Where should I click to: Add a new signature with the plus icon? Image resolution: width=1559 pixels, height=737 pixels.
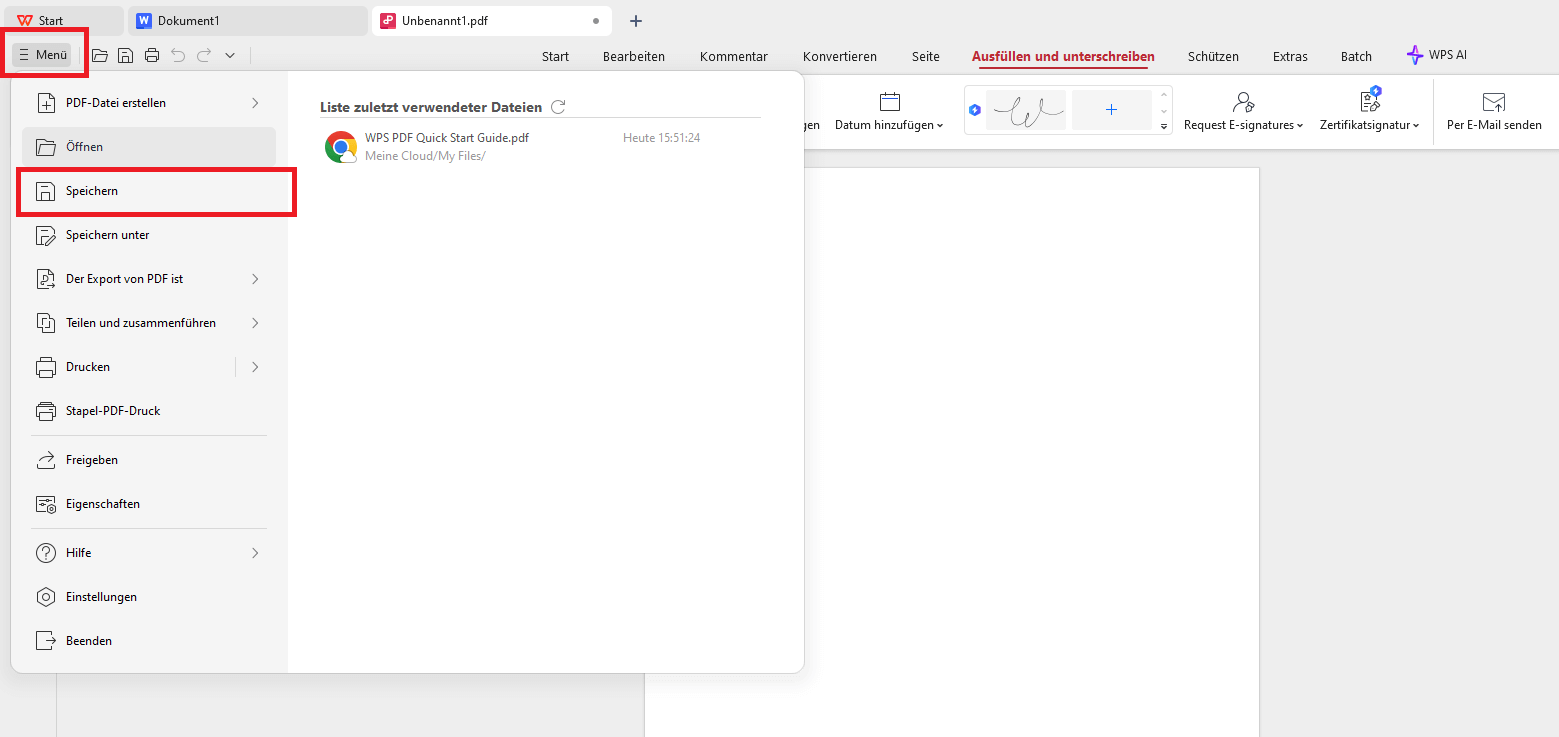tap(1111, 109)
